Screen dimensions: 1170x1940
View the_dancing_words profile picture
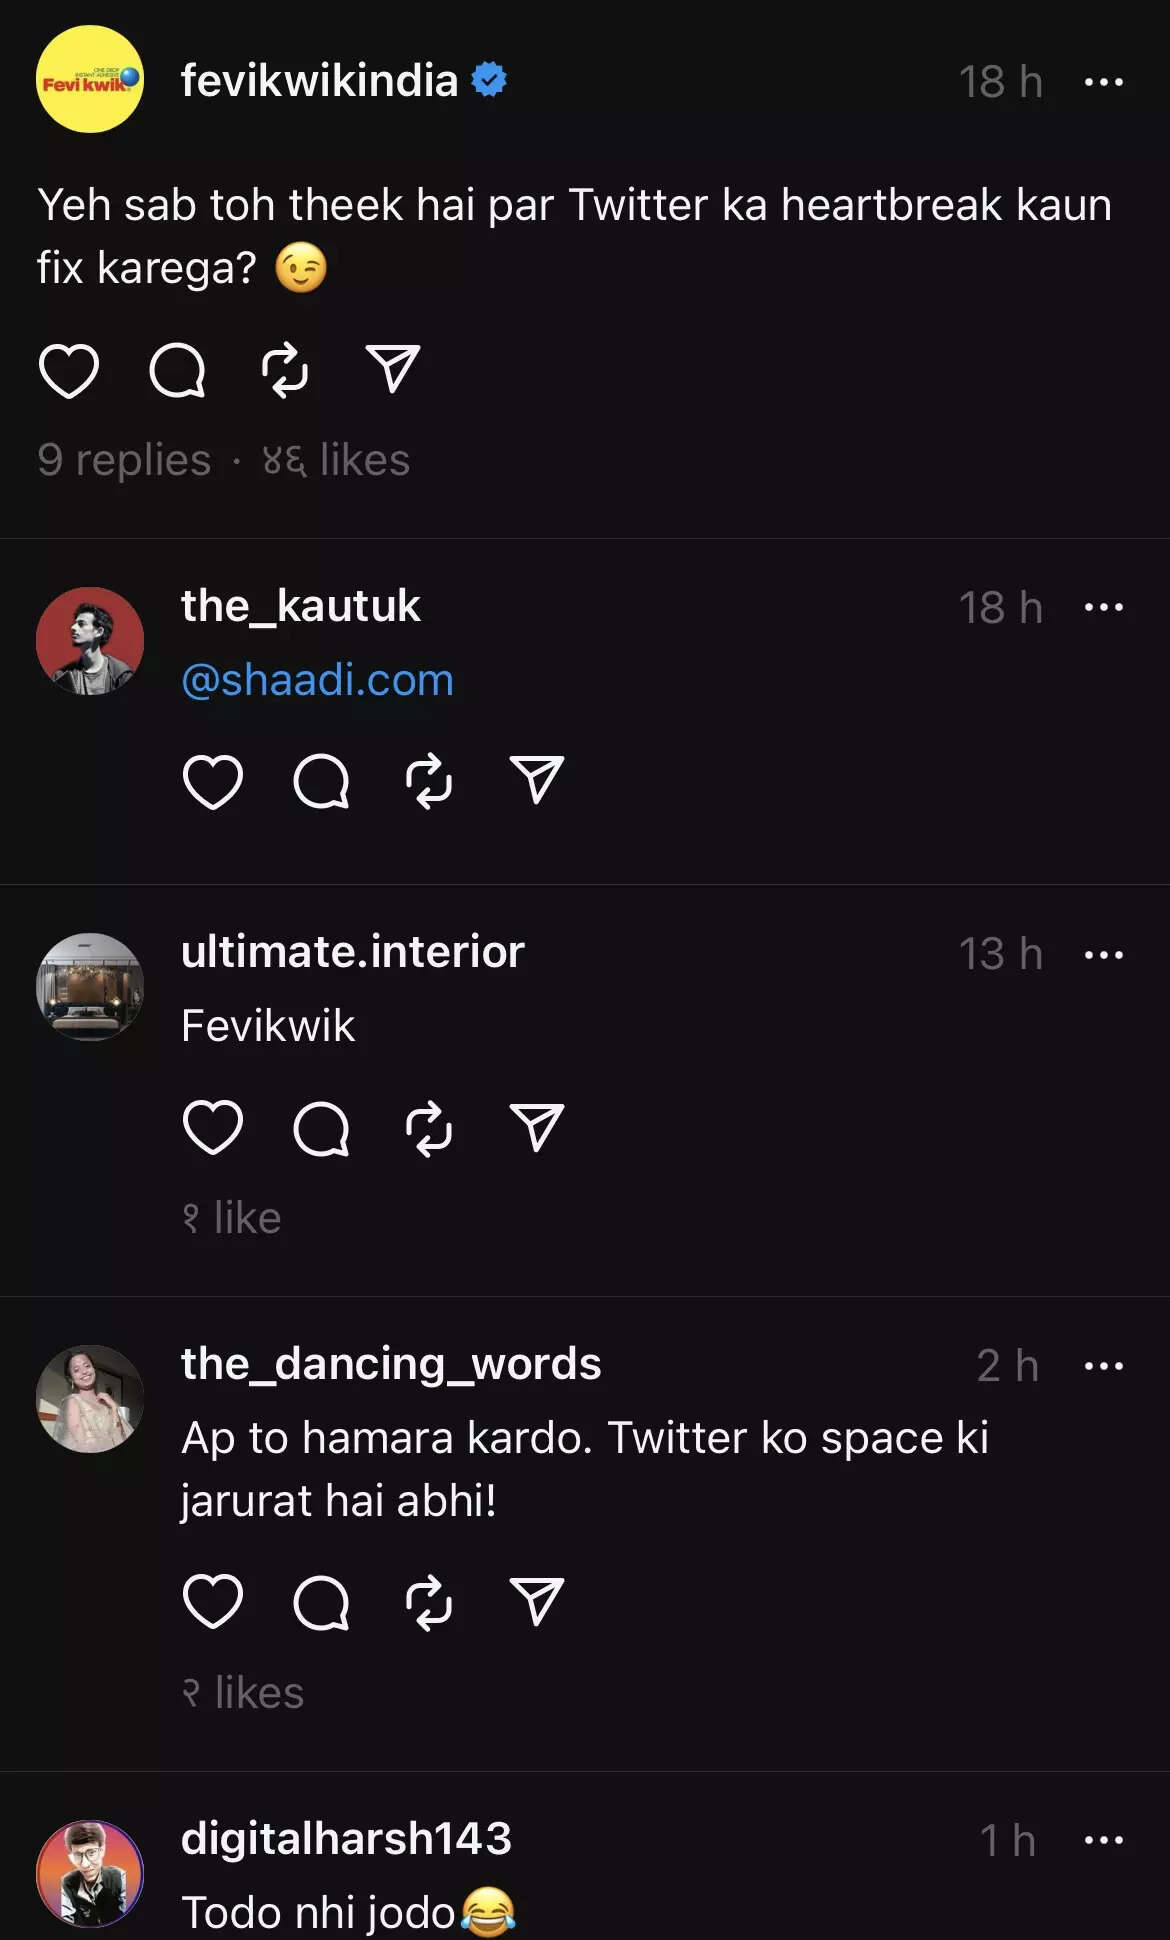click(90, 1398)
